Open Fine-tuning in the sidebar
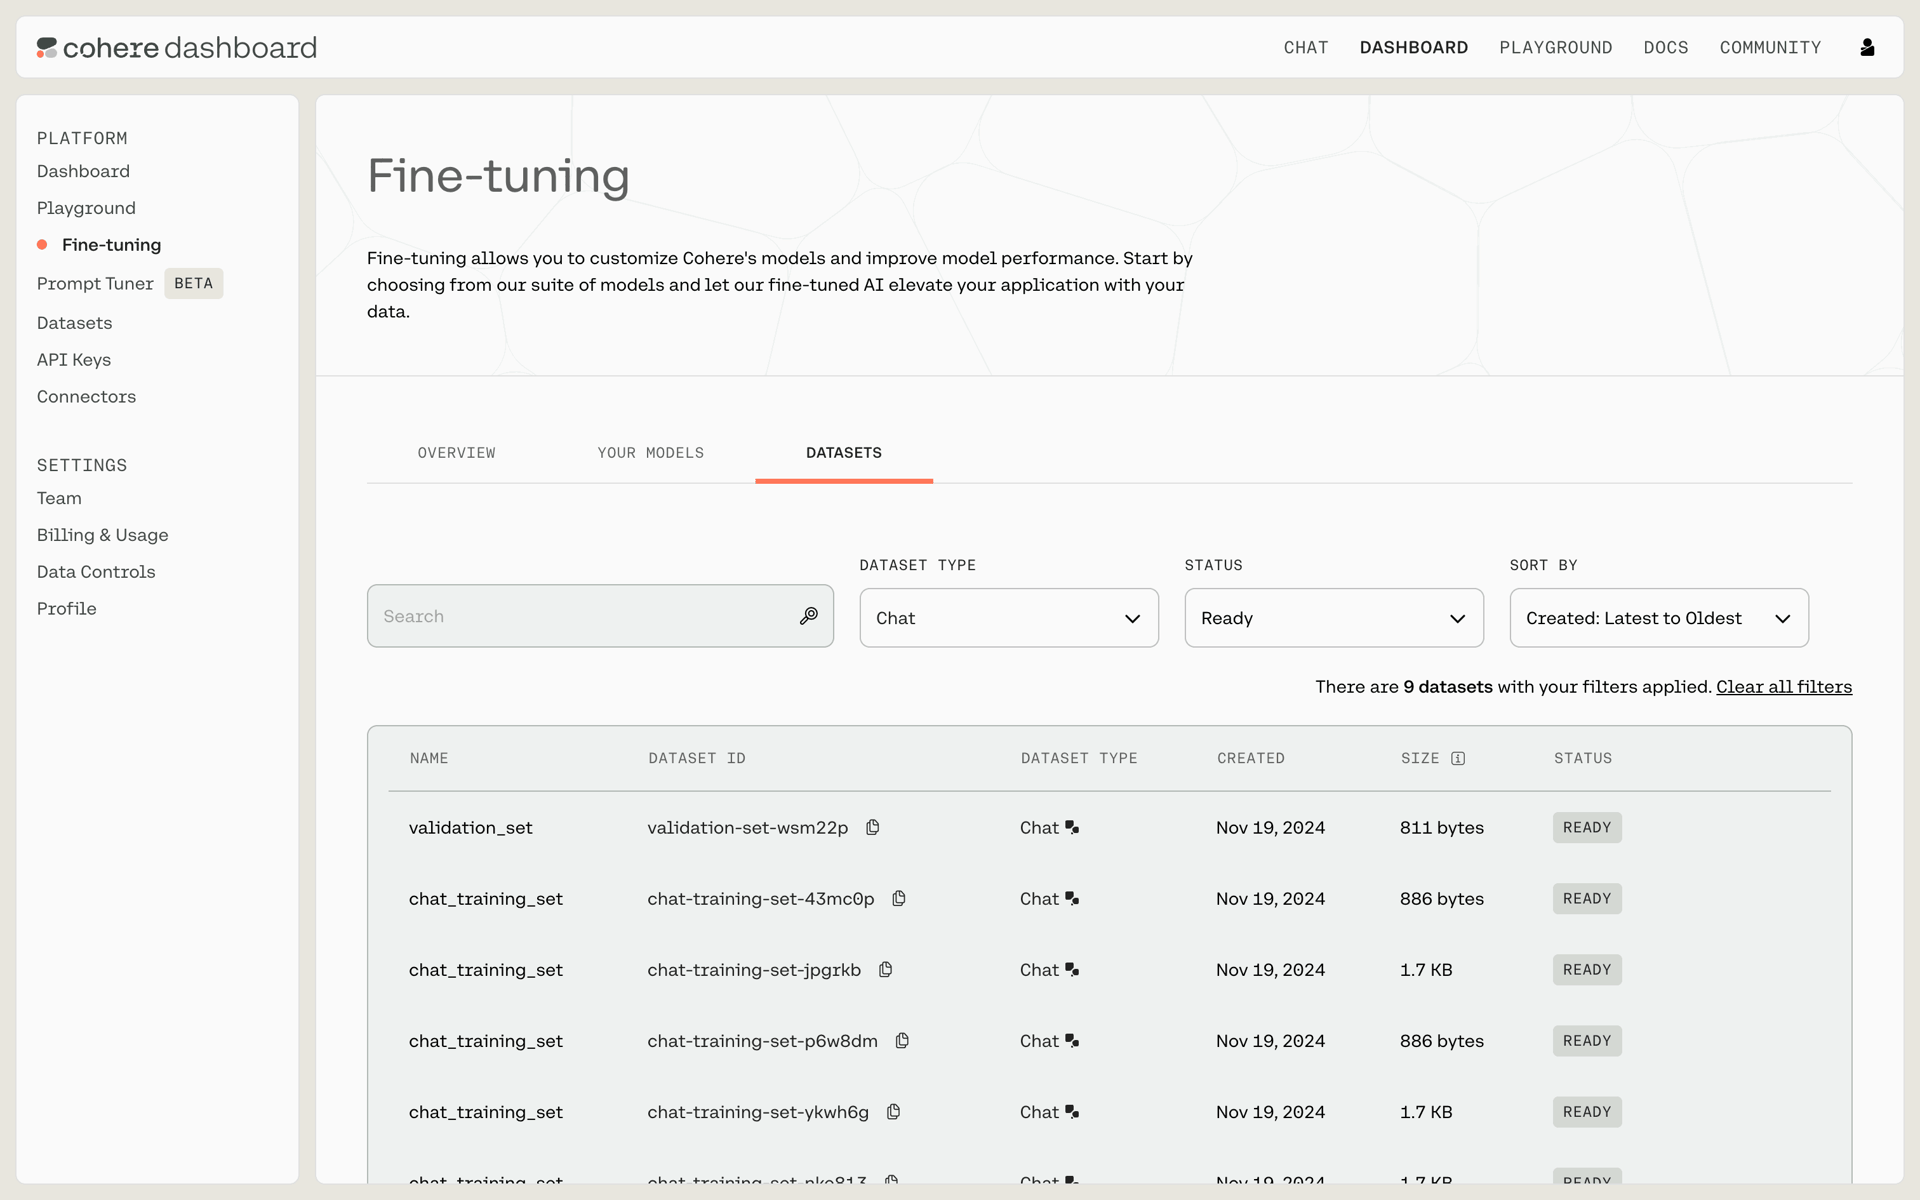 (111, 245)
